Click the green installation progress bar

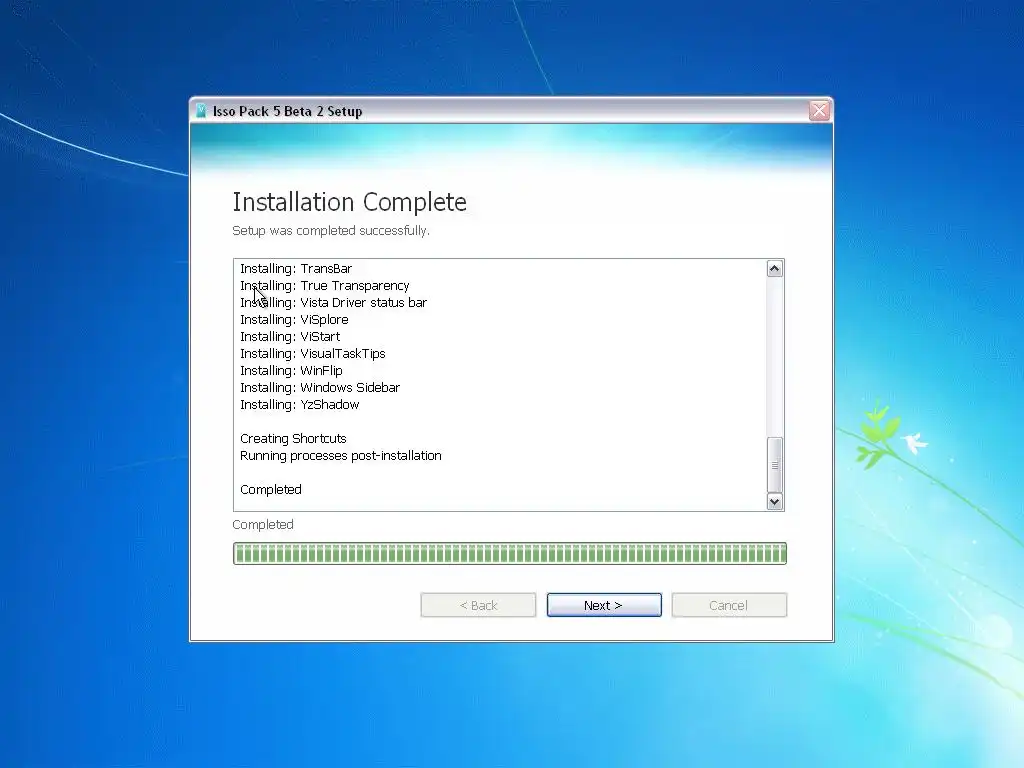click(x=509, y=553)
